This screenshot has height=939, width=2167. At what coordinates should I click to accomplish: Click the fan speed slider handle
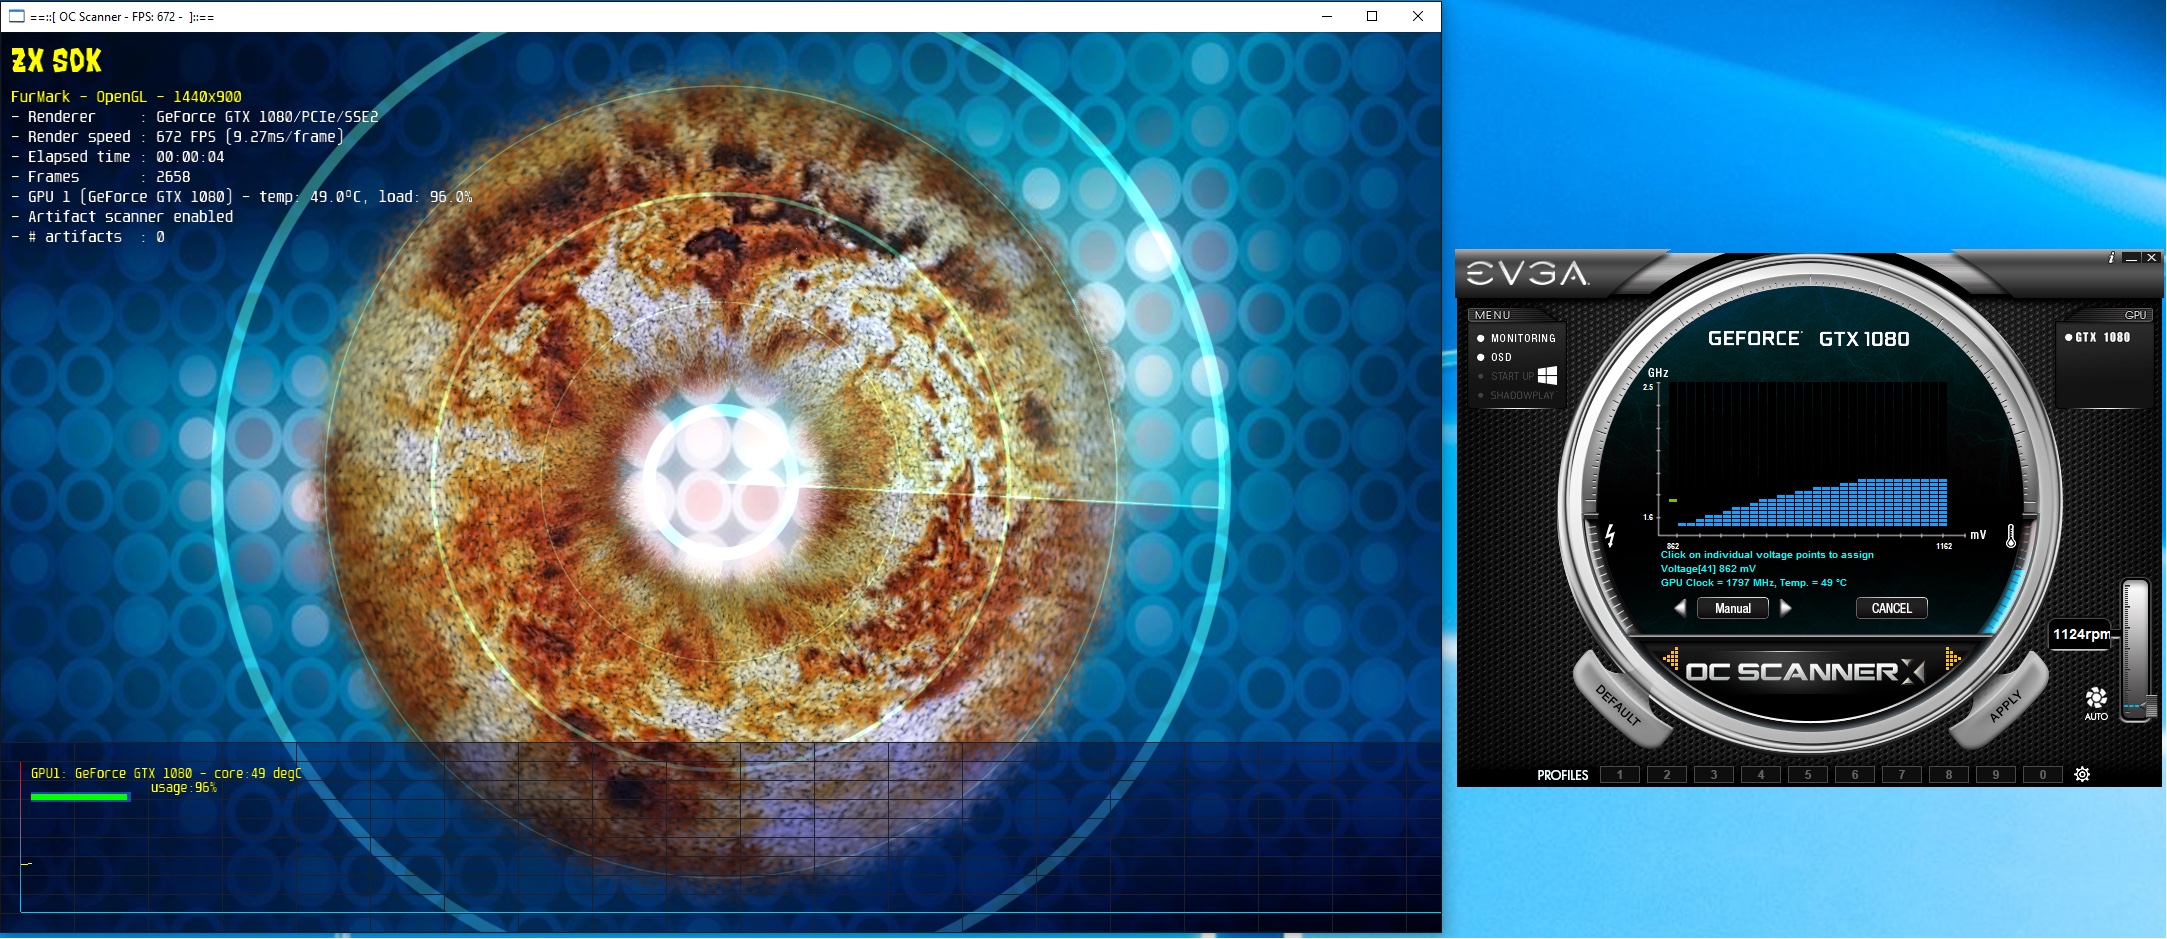point(2151,706)
